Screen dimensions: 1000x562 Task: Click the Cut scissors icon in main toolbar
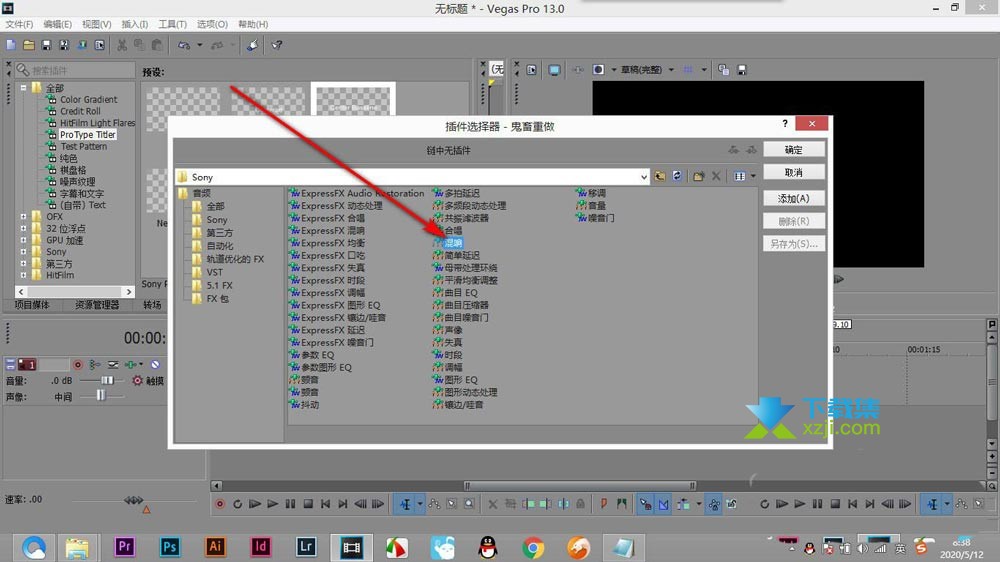click(x=122, y=45)
